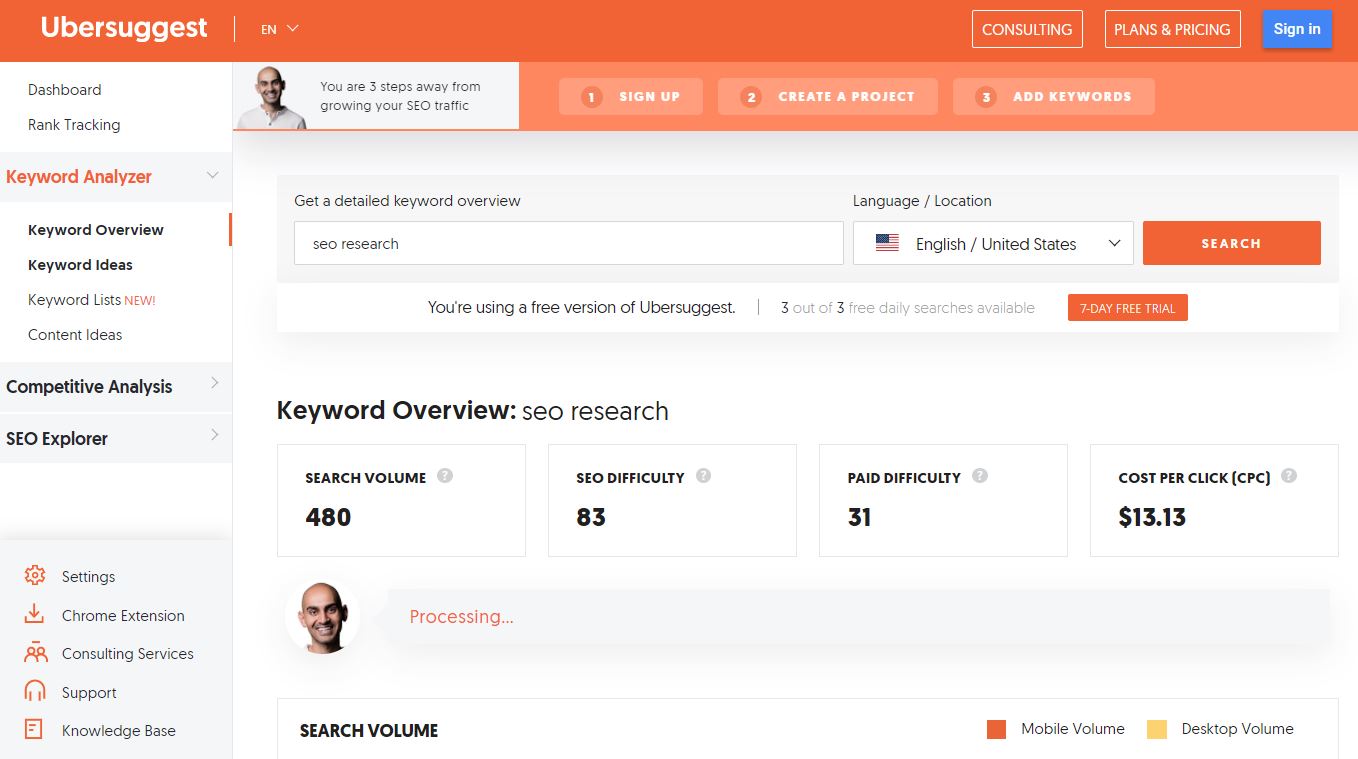Screen dimensions: 1358x759
Task: Open Dashboard in the sidebar
Action: [x=64, y=90]
